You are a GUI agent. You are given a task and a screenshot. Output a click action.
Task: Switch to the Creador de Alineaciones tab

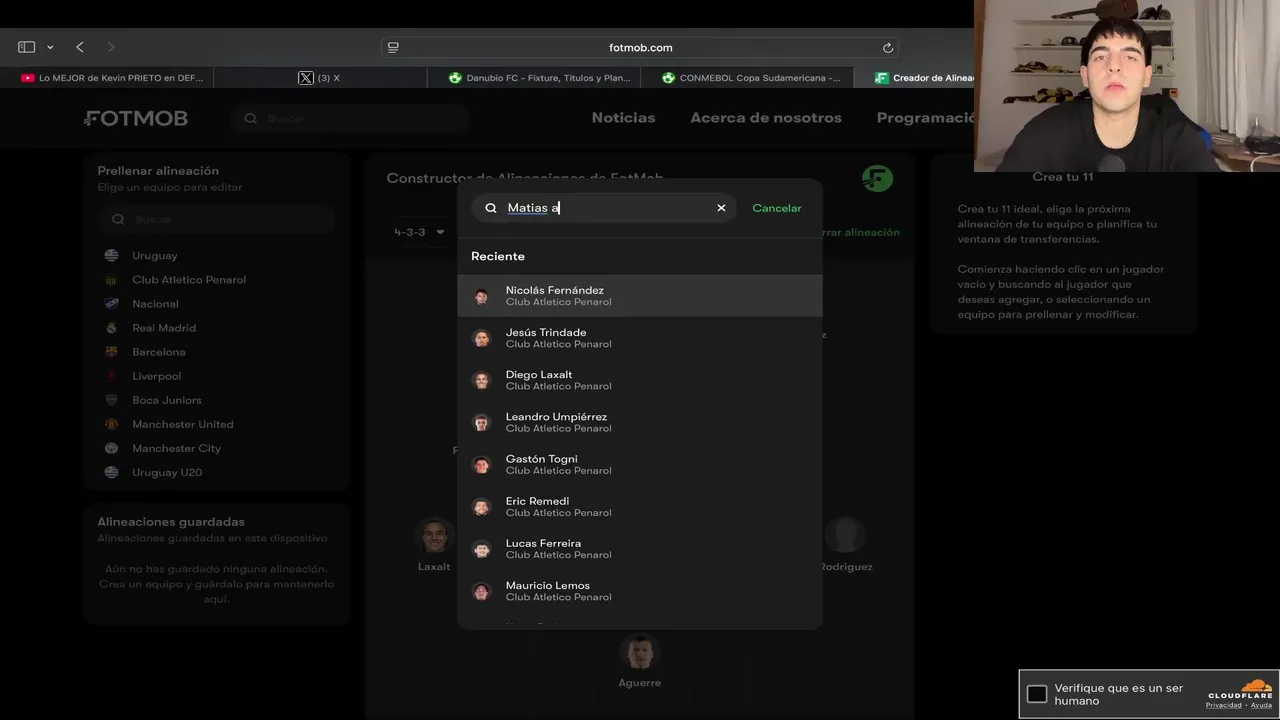click(915, 77)
